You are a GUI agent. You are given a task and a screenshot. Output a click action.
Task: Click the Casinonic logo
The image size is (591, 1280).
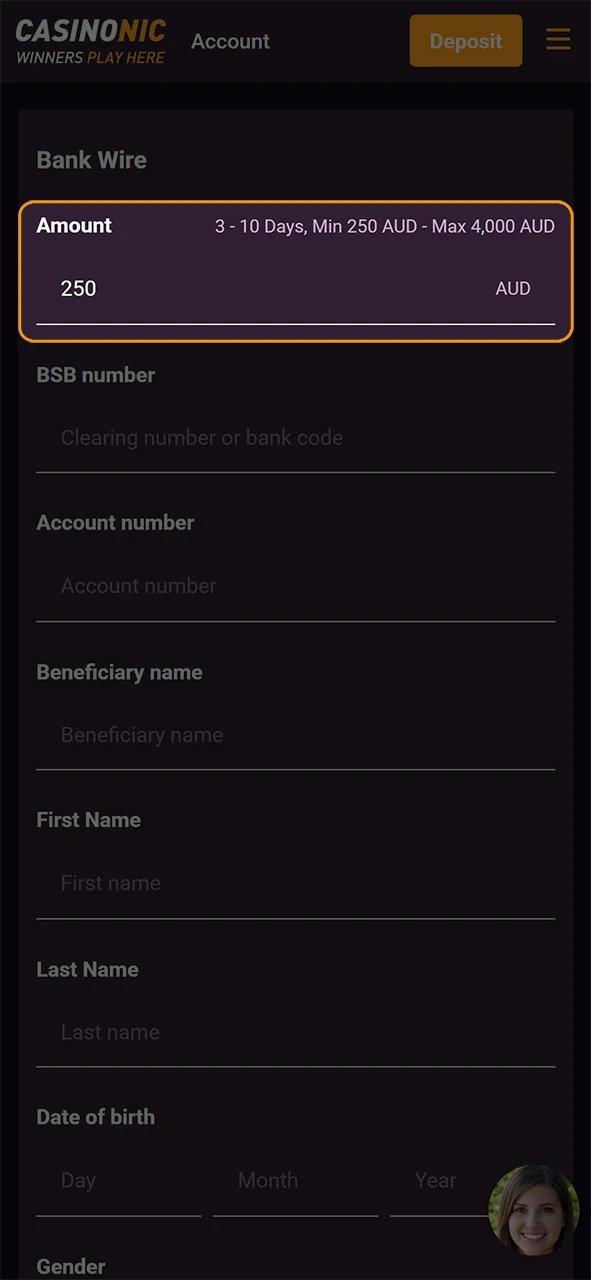tap(89, 40)
